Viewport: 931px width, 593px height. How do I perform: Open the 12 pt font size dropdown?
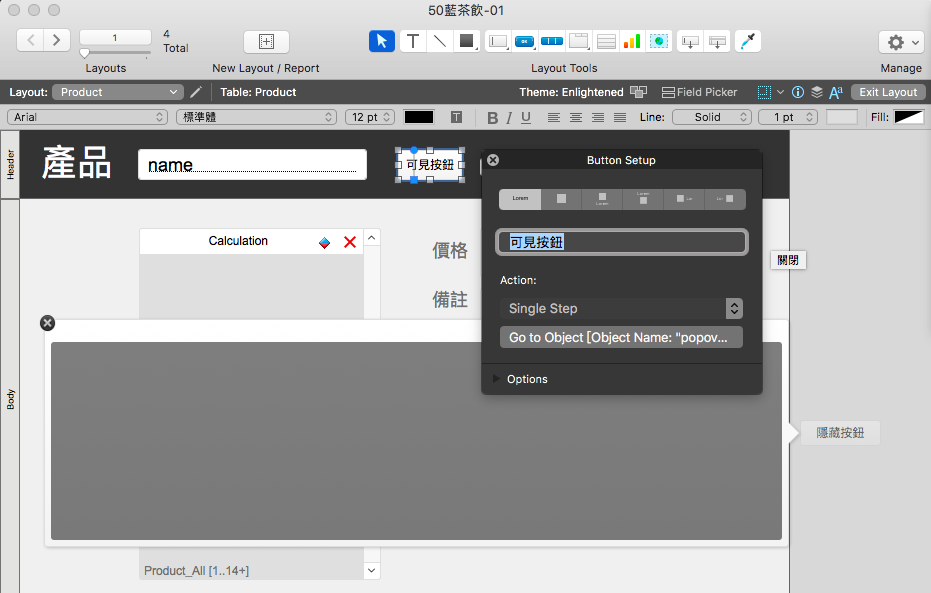pos(370,117)
